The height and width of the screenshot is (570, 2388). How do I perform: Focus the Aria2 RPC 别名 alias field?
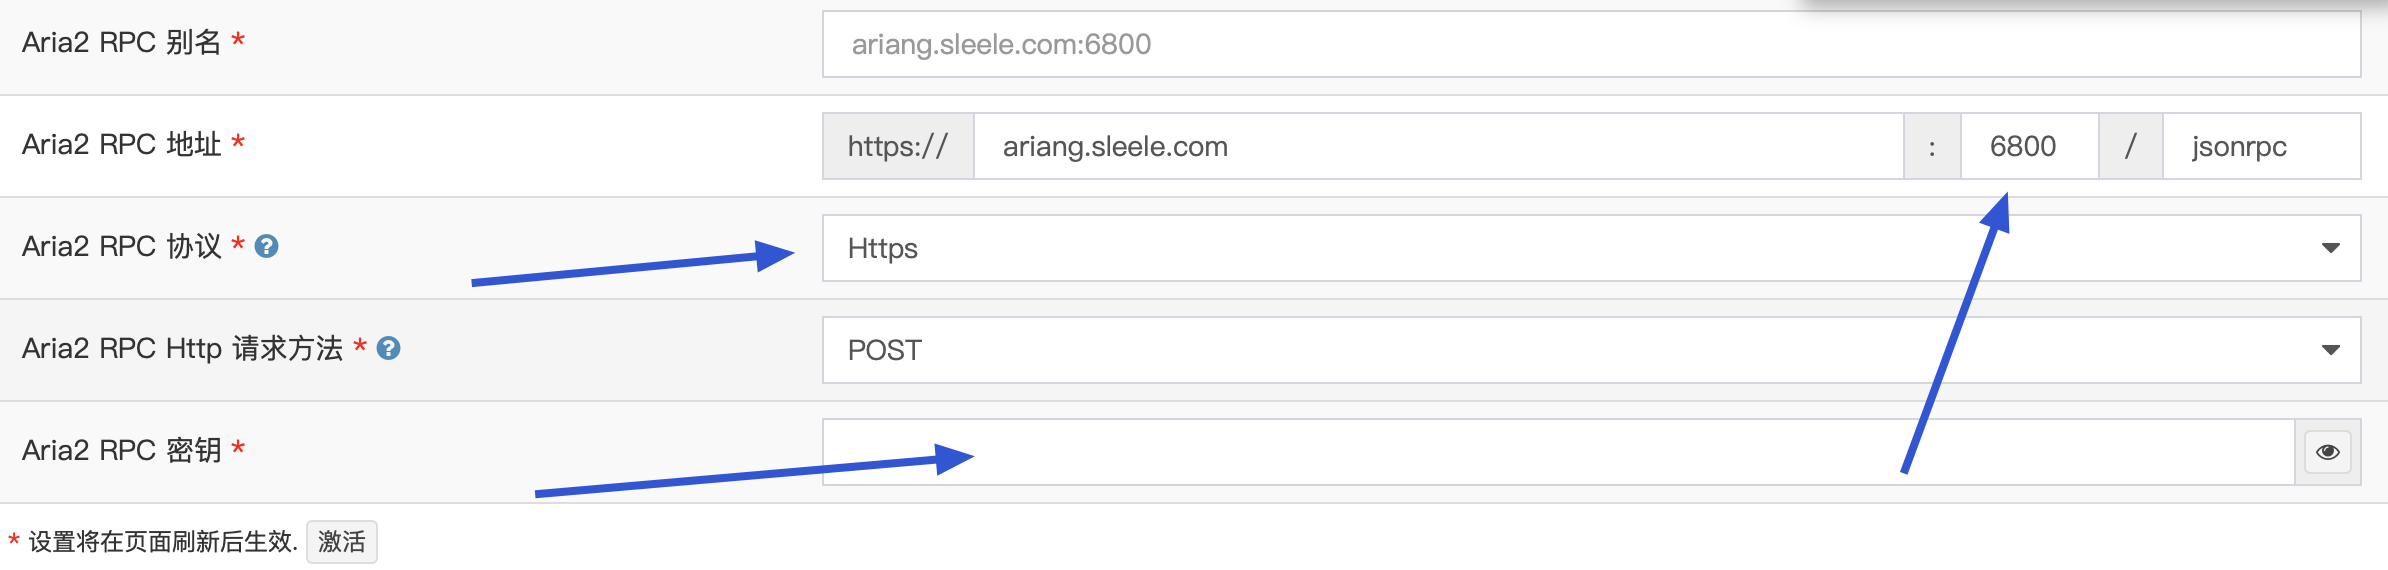click(x=1590, y=44)
